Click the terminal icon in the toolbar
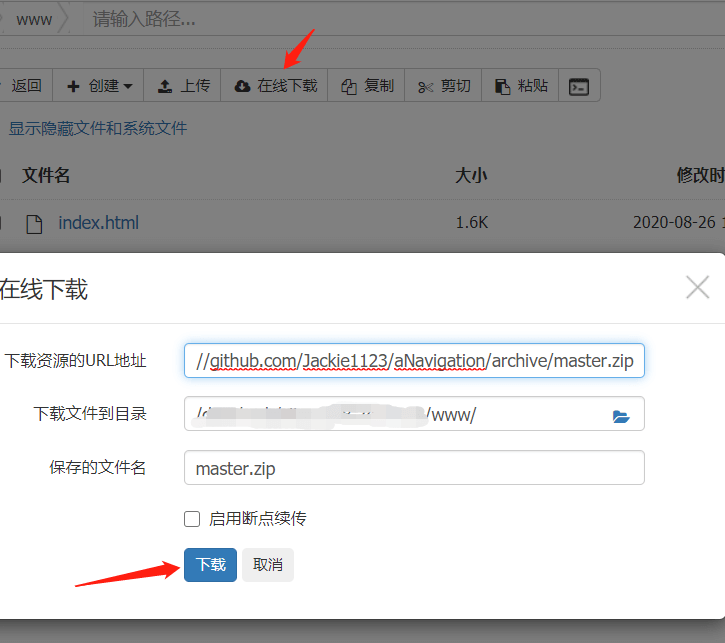The image size is (725, 643). tap(578, 86)
